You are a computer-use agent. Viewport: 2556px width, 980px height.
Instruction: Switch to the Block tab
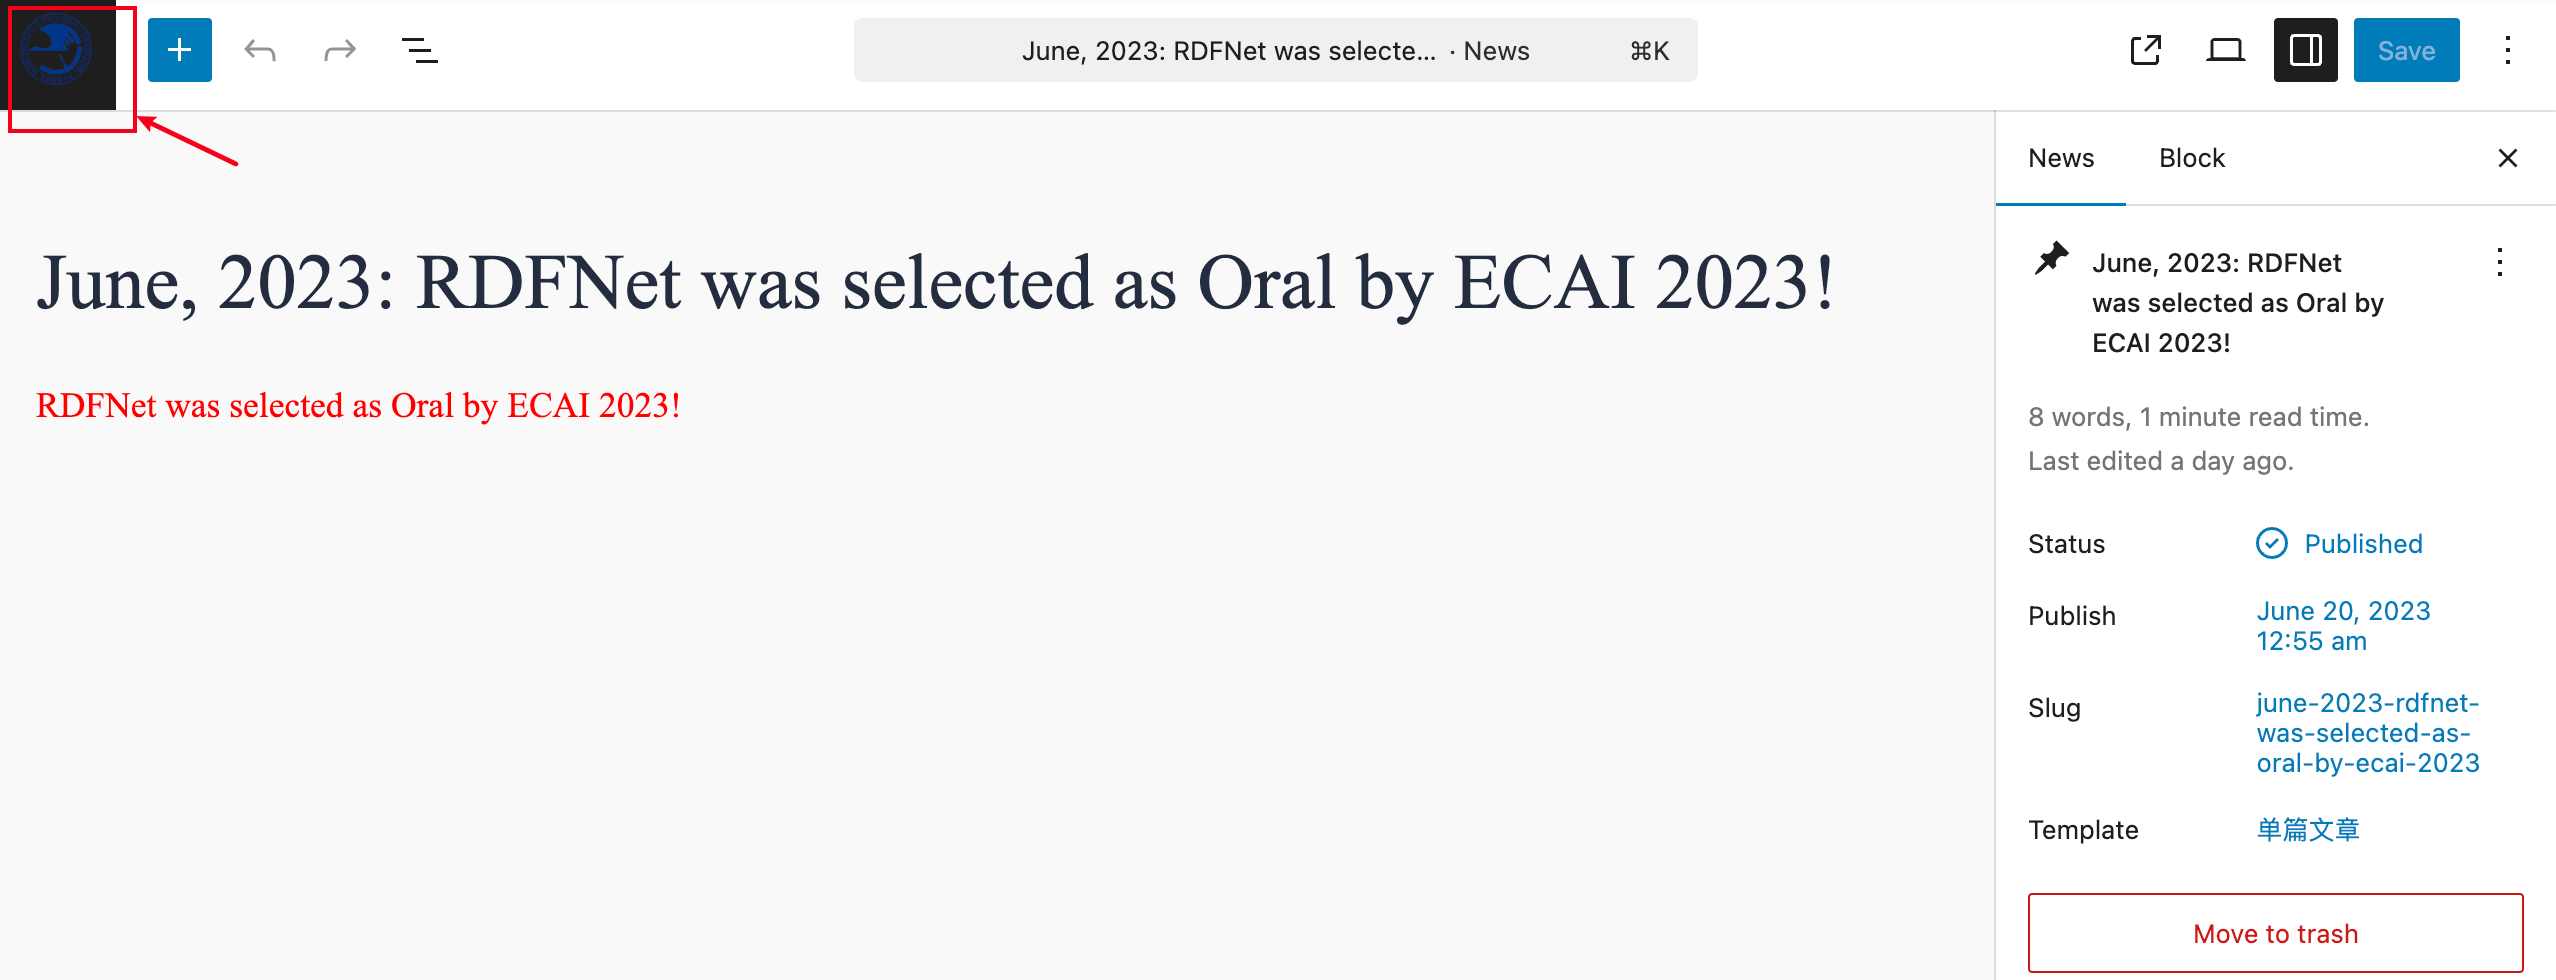[2192, 158]
